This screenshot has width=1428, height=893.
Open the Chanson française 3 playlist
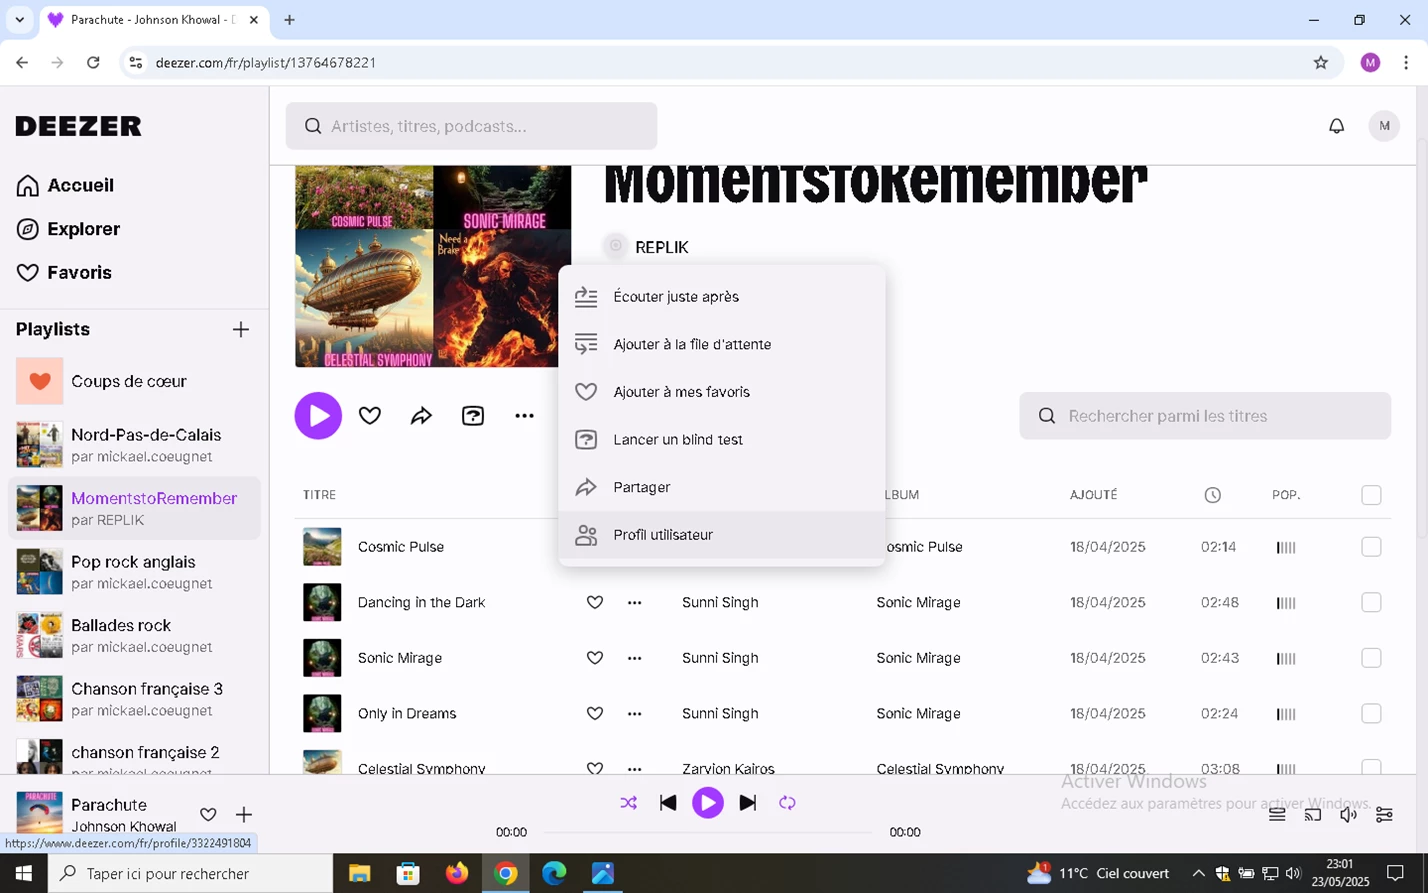134,699
